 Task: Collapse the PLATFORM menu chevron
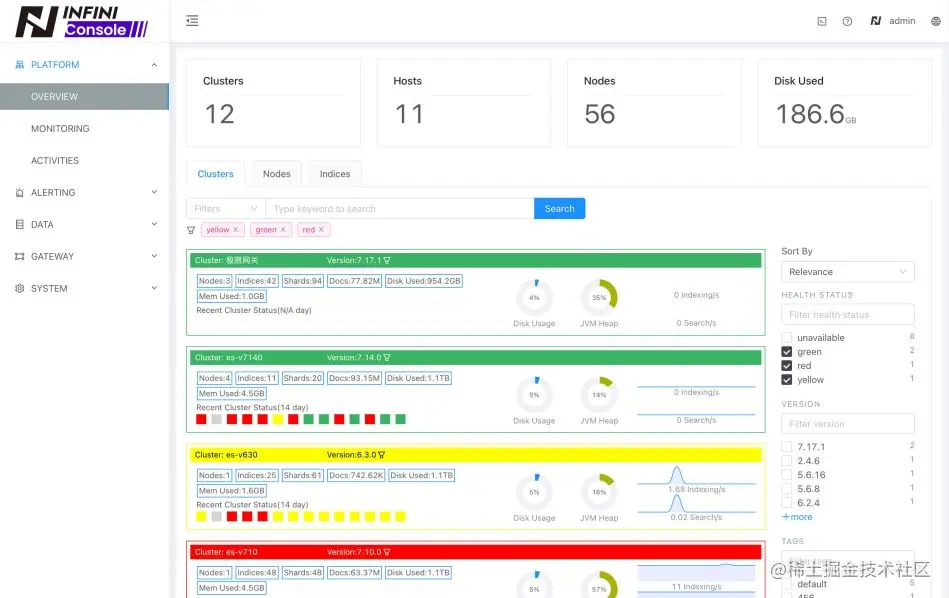(154, 65)
